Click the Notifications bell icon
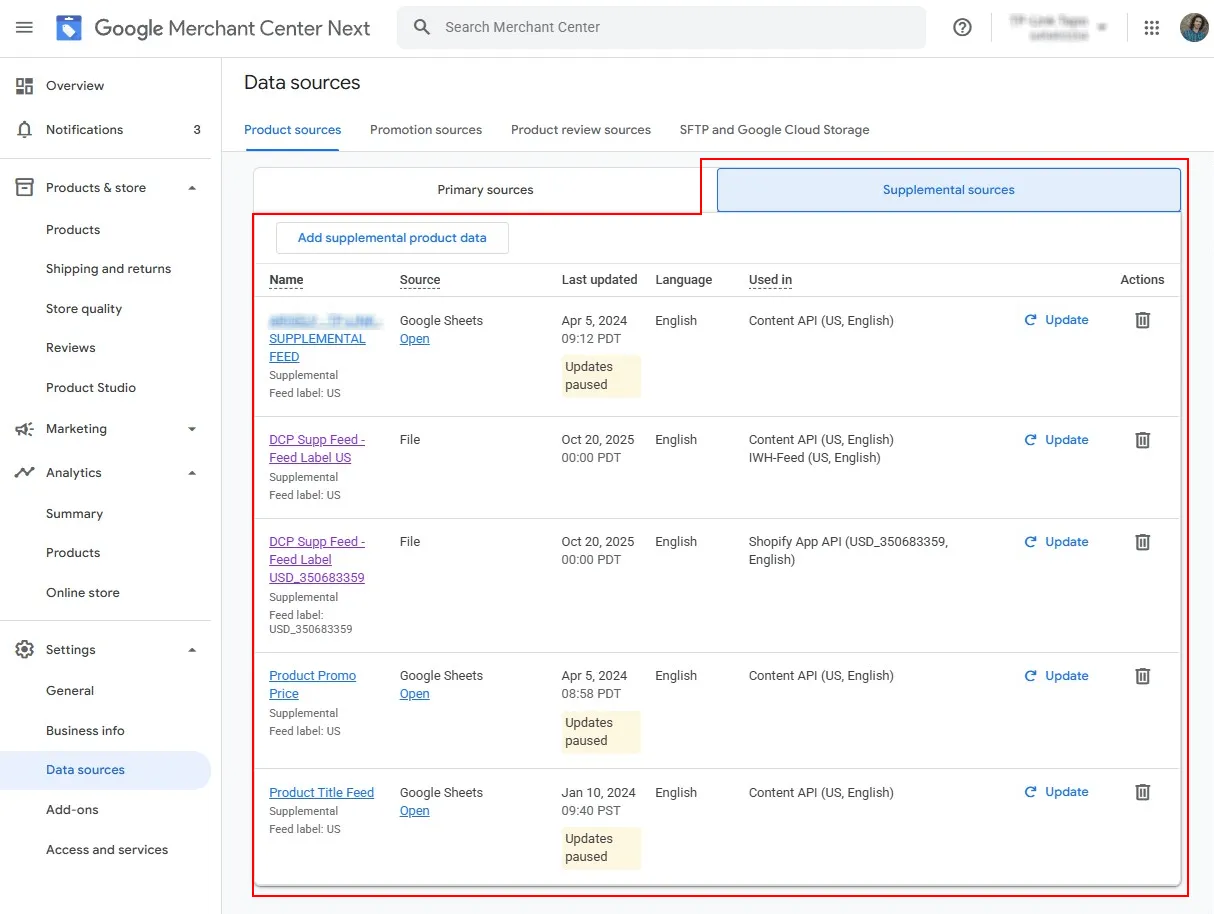This screenshot has height=914, width=1214. click(25, 130)
